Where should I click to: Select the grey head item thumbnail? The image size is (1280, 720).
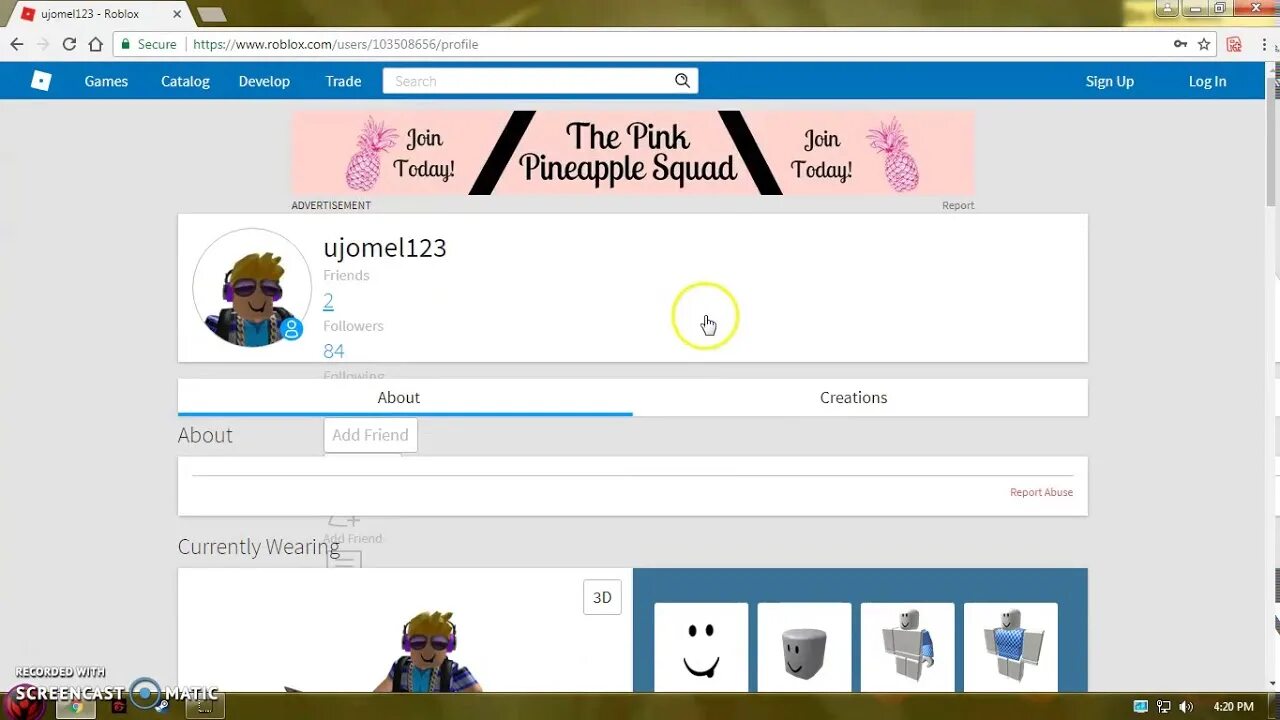(804, 647)
